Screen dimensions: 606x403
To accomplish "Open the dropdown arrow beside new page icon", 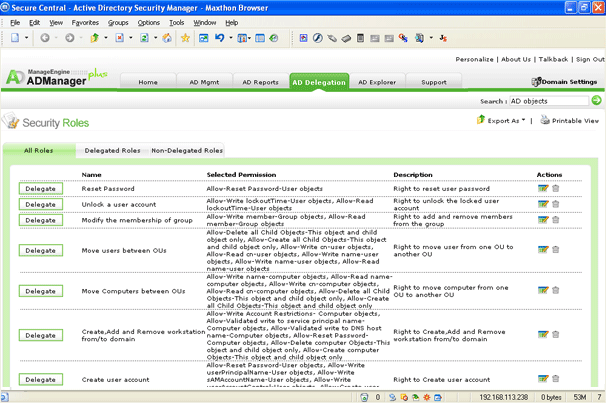I will coord(26,38).
